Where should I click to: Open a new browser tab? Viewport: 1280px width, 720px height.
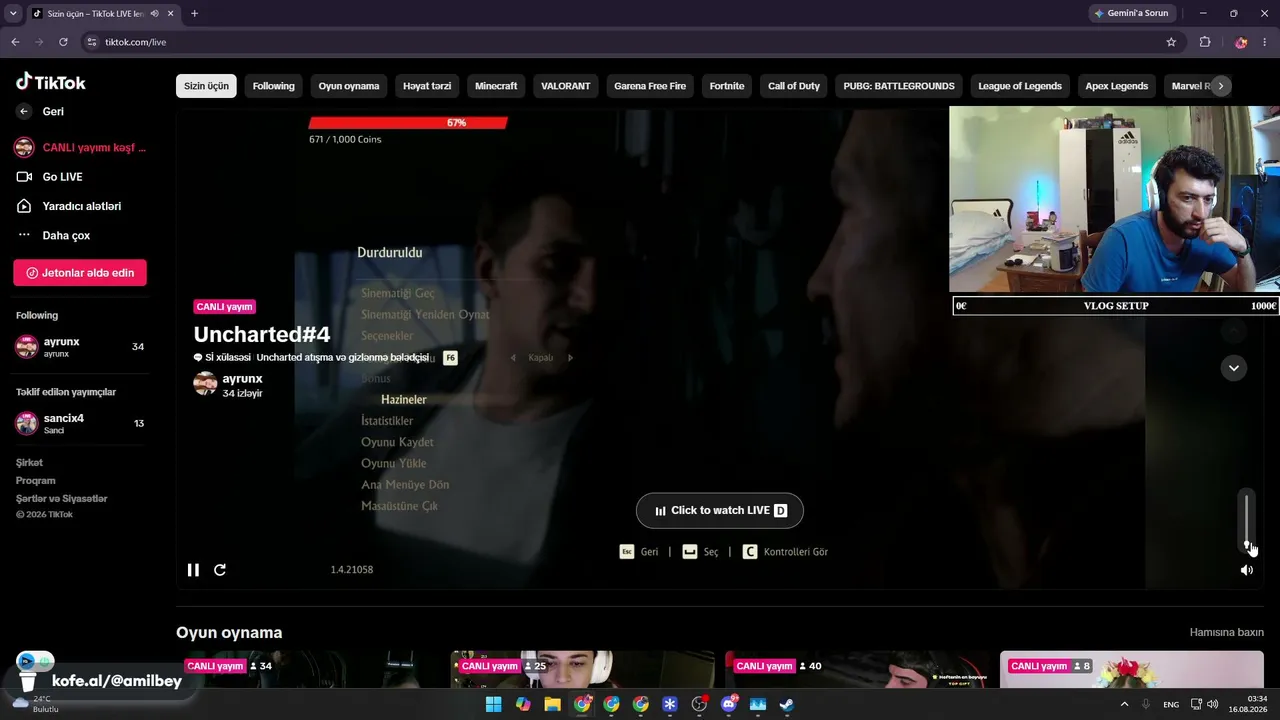click(x=194, y=14)
